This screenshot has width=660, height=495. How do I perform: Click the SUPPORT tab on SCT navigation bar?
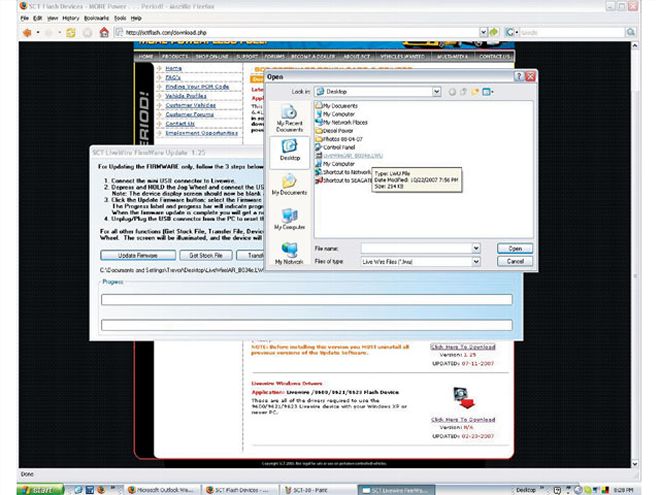point(247,56)
